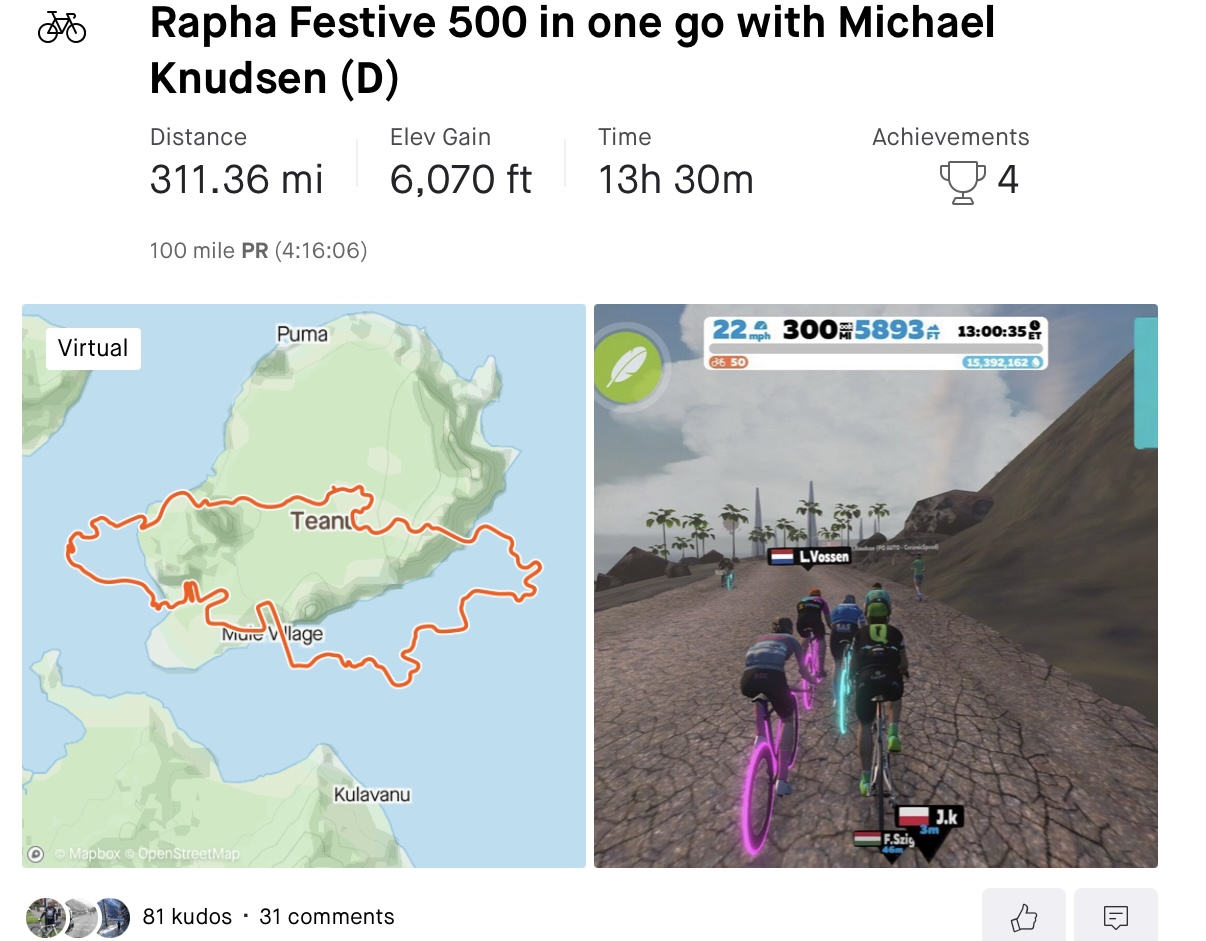Open the 81 kudos list
This screenshot has width=1206, height=941.
tap(187, 917)
